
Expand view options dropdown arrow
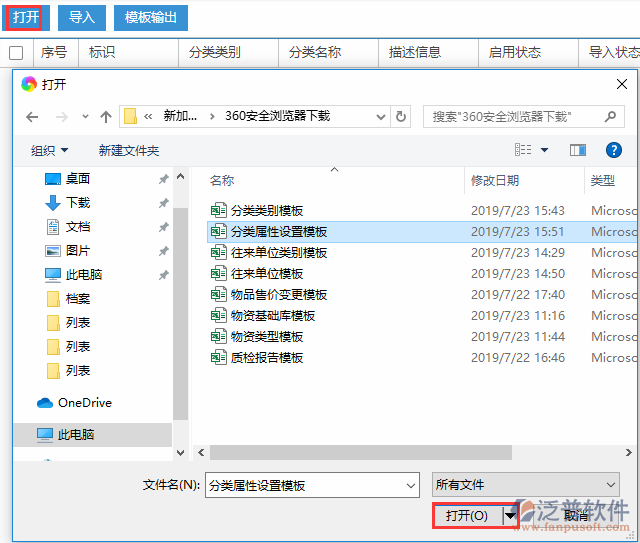(544, 150)
